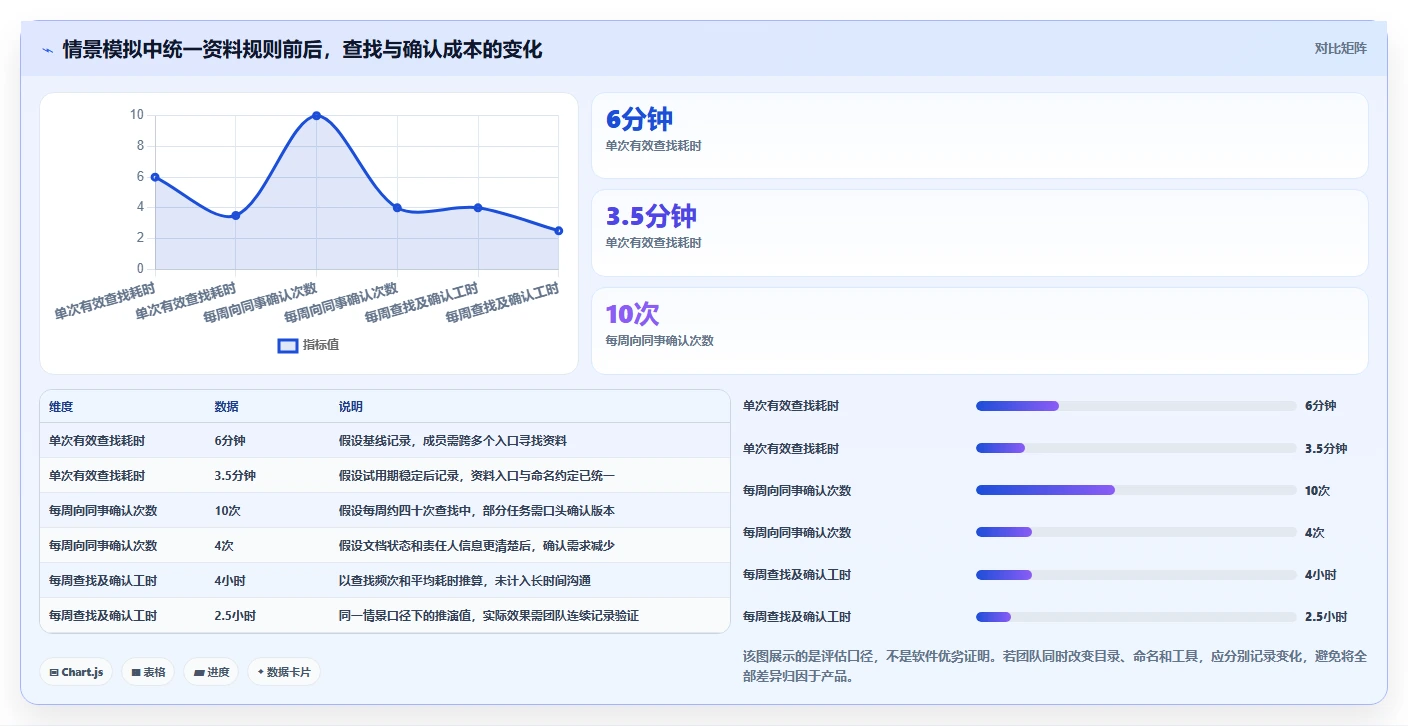Click the chart's peak data point at 10
This screenshot has height=726, width=1408.
click(x=316, y=115)
